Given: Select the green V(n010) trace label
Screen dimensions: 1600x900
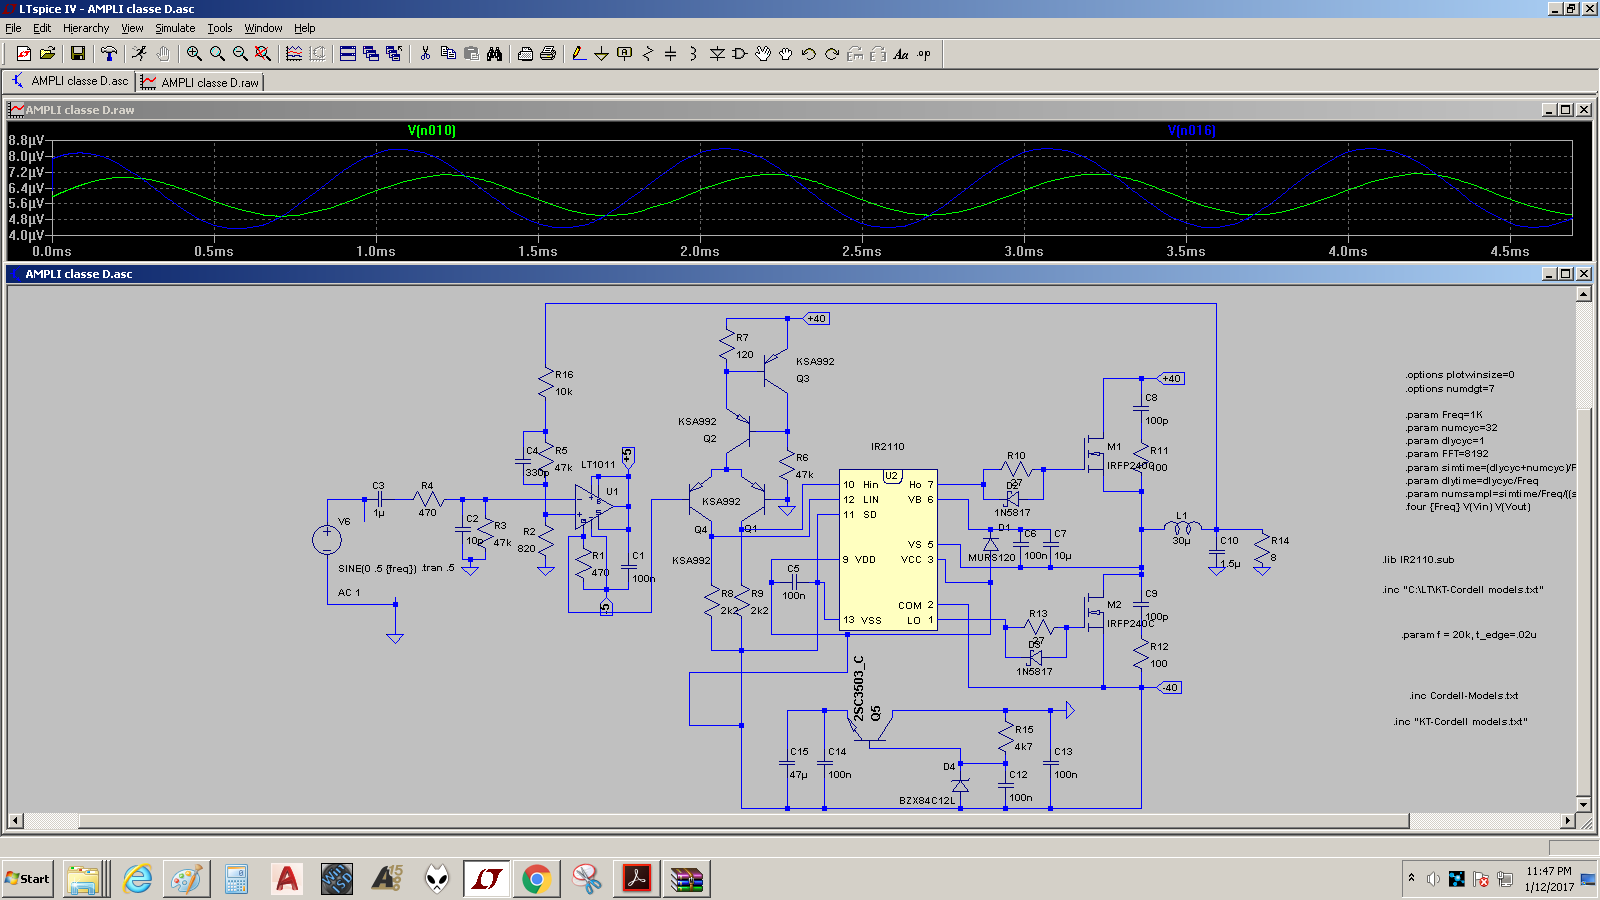Looking at the screenshot, I should 432,130.
